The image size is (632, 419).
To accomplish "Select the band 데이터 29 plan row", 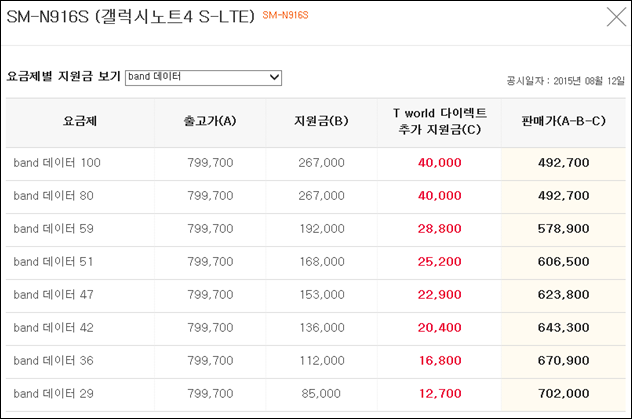I will [x=316, y=394].
